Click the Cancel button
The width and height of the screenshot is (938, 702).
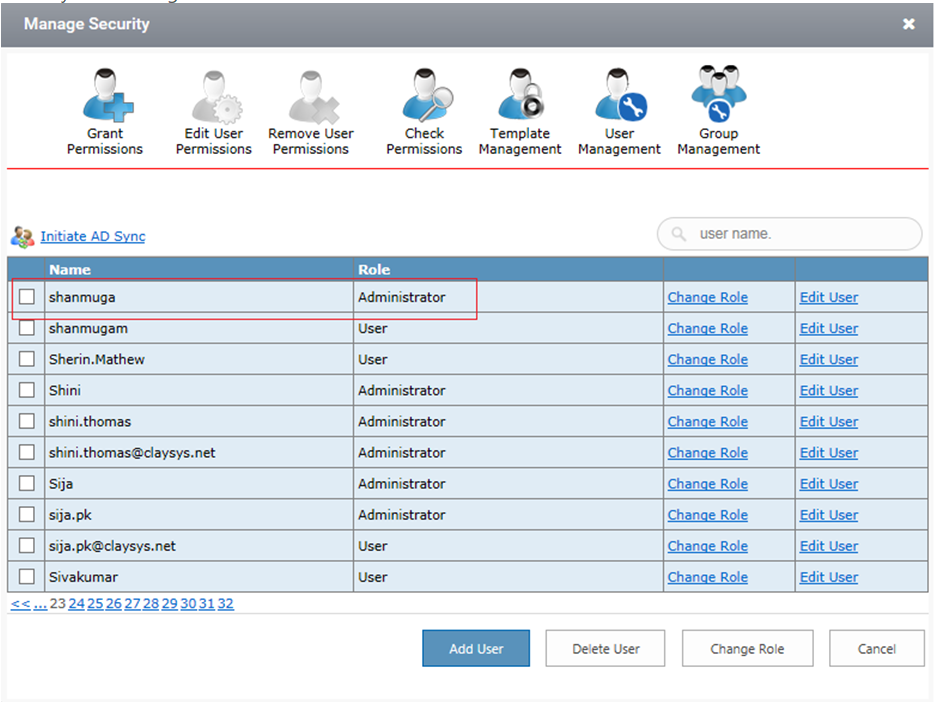pos(877,648)
